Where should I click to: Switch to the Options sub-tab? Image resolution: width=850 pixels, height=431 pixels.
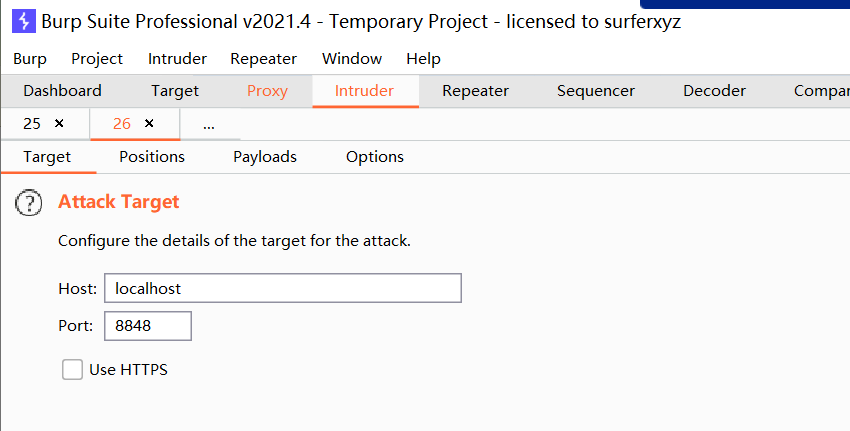pyautogui.click(x=375, y=157)
